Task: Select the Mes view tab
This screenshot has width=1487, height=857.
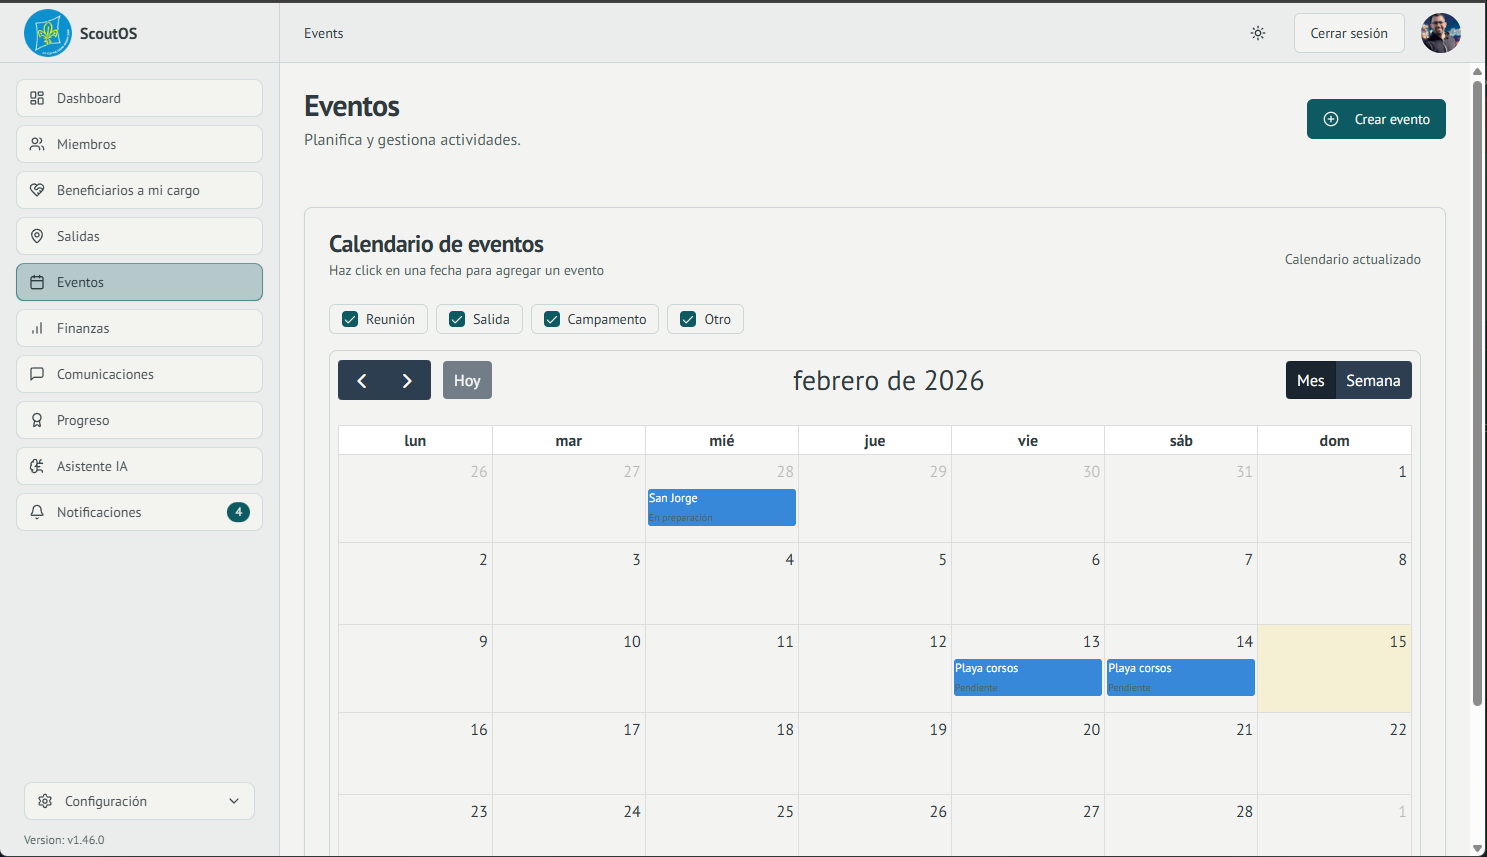Action: tap(1310, 380)
